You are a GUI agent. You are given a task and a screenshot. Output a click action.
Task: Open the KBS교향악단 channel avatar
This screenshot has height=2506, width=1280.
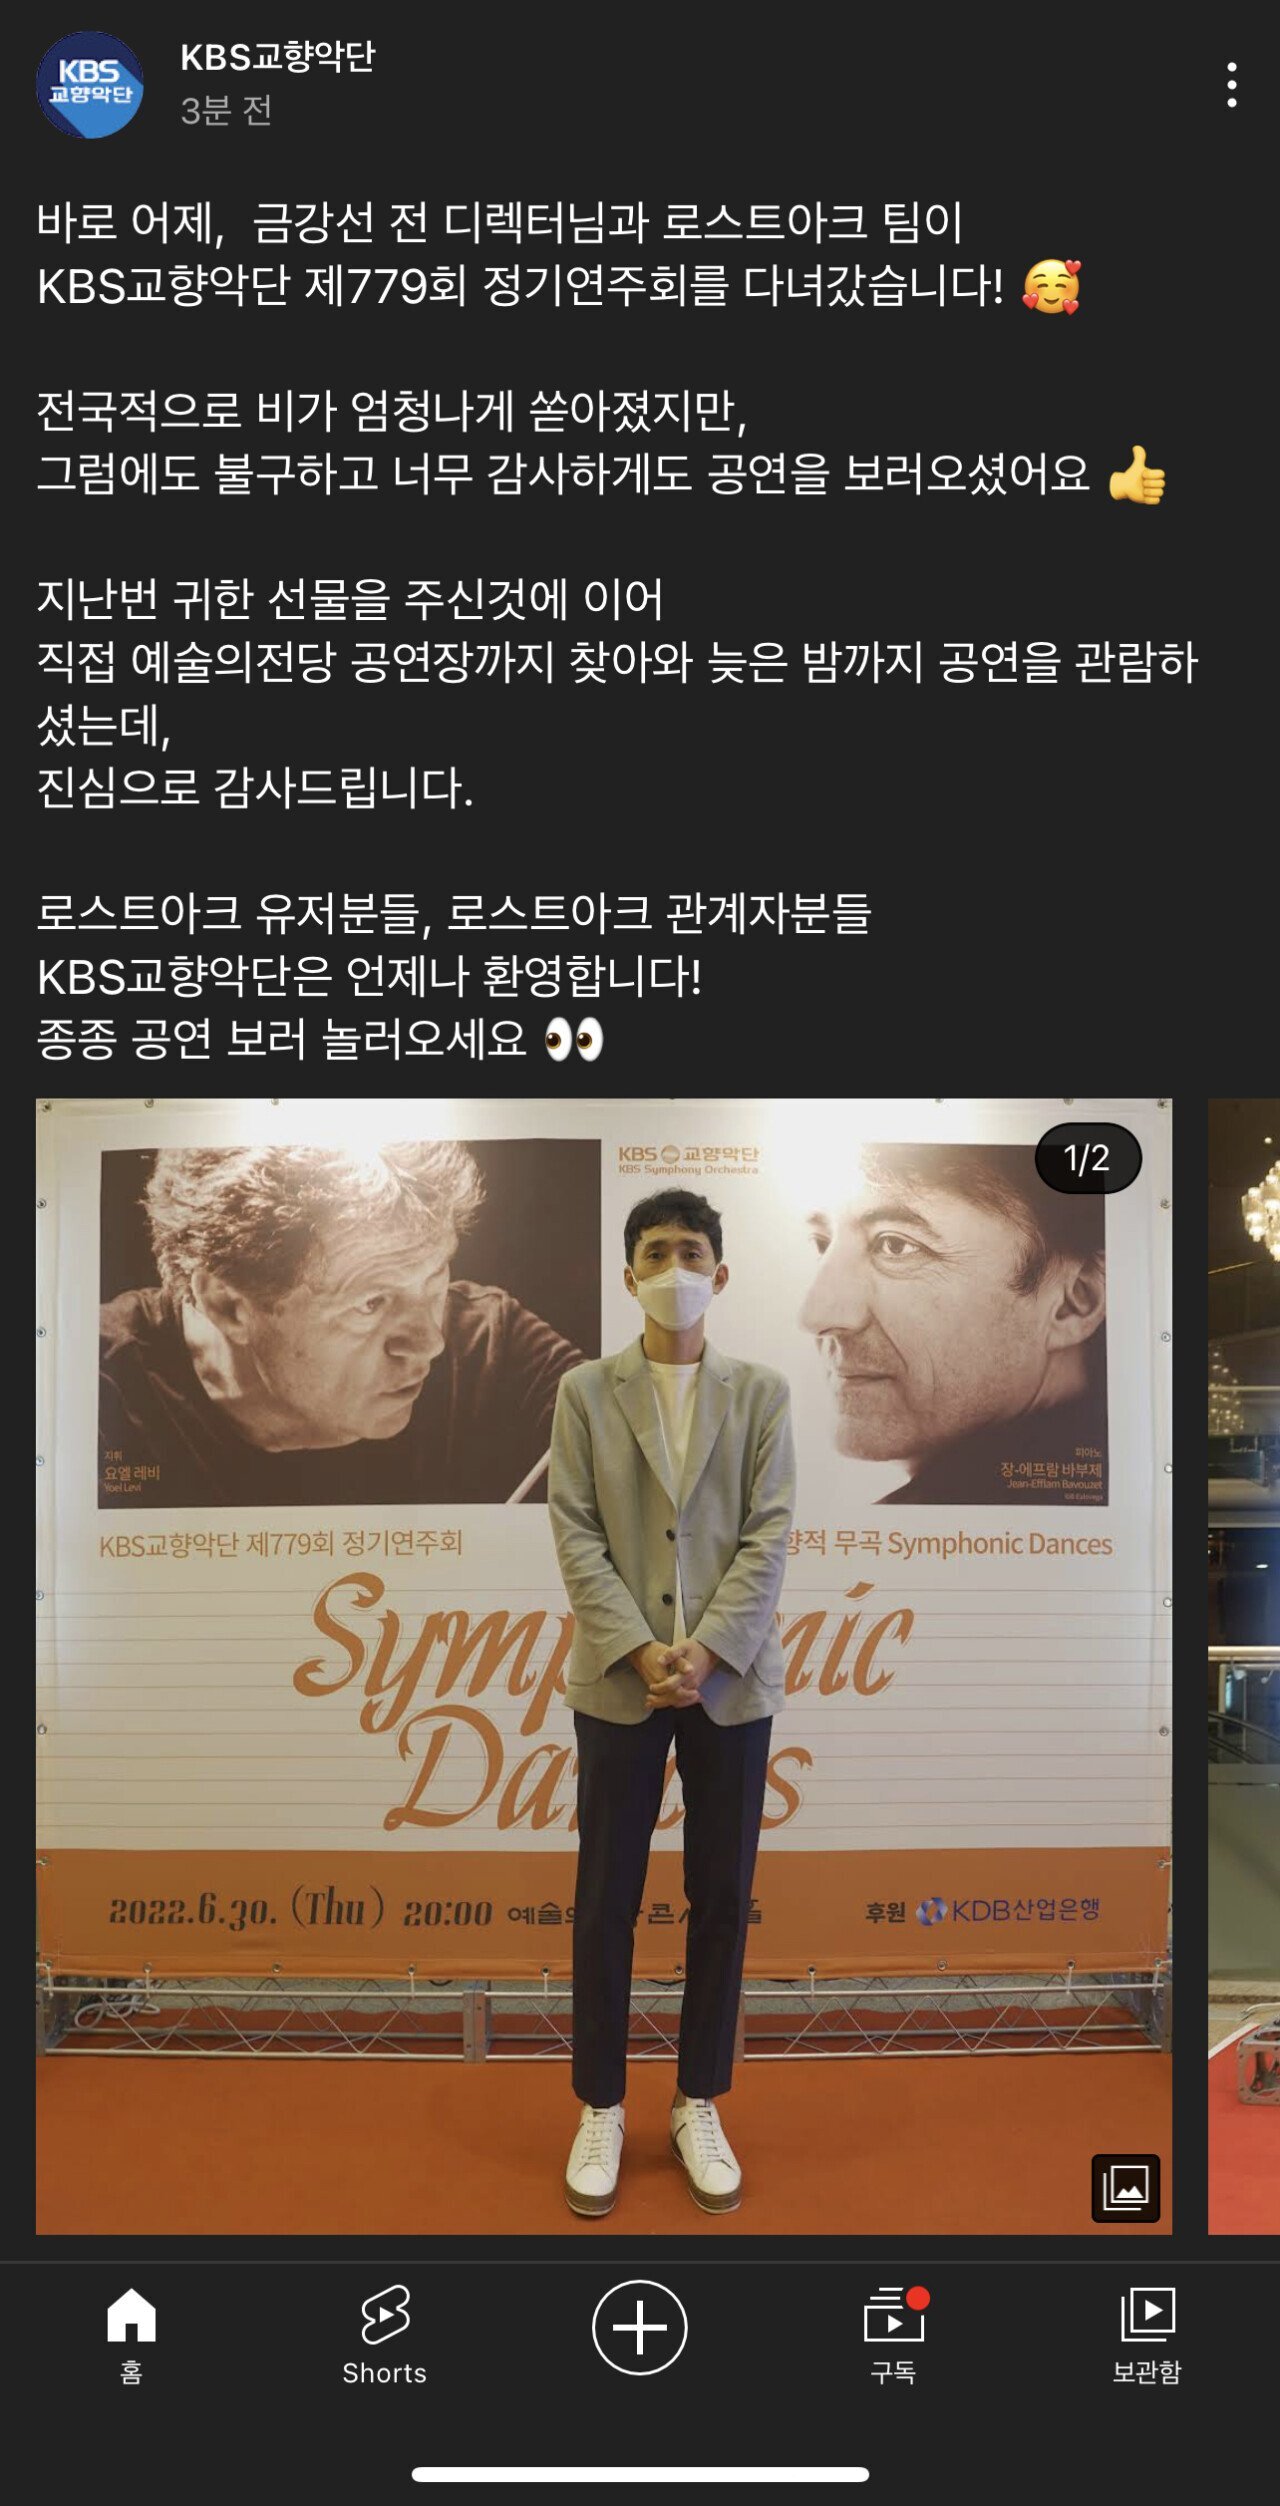pyautogui.click(x=90, y=85)
